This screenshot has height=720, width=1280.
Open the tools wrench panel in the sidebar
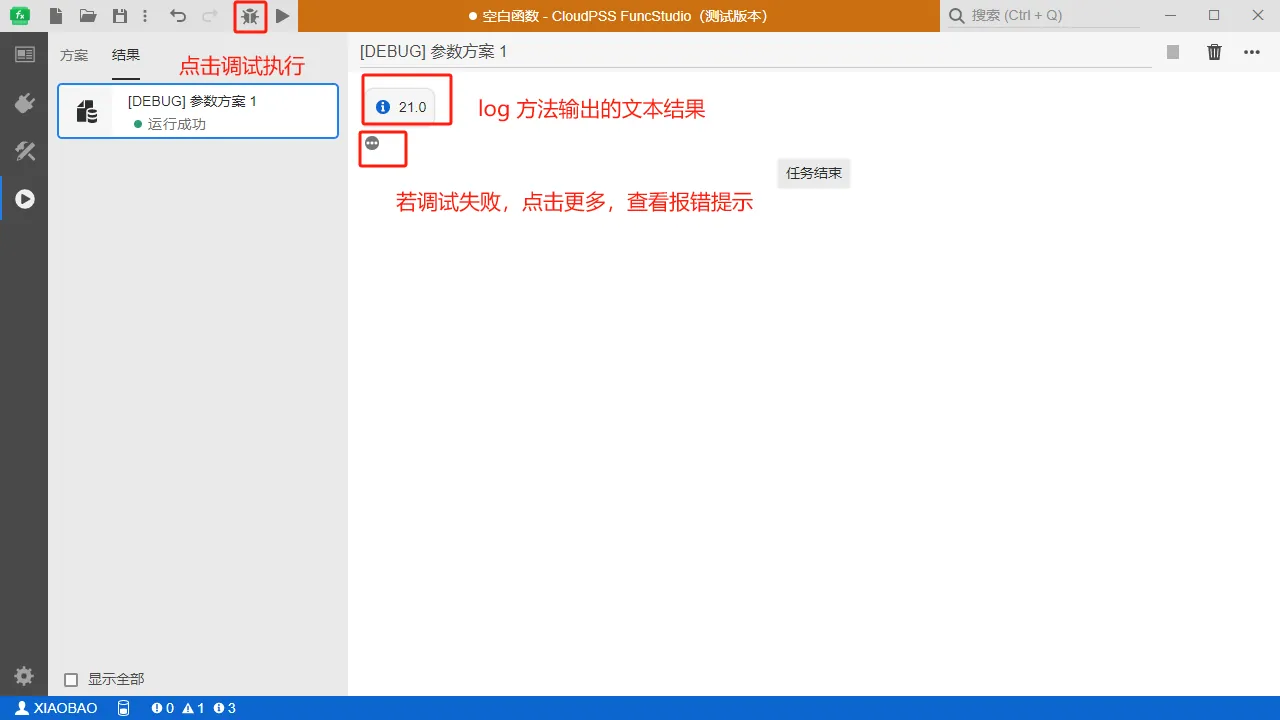click(x=24, y=151)
